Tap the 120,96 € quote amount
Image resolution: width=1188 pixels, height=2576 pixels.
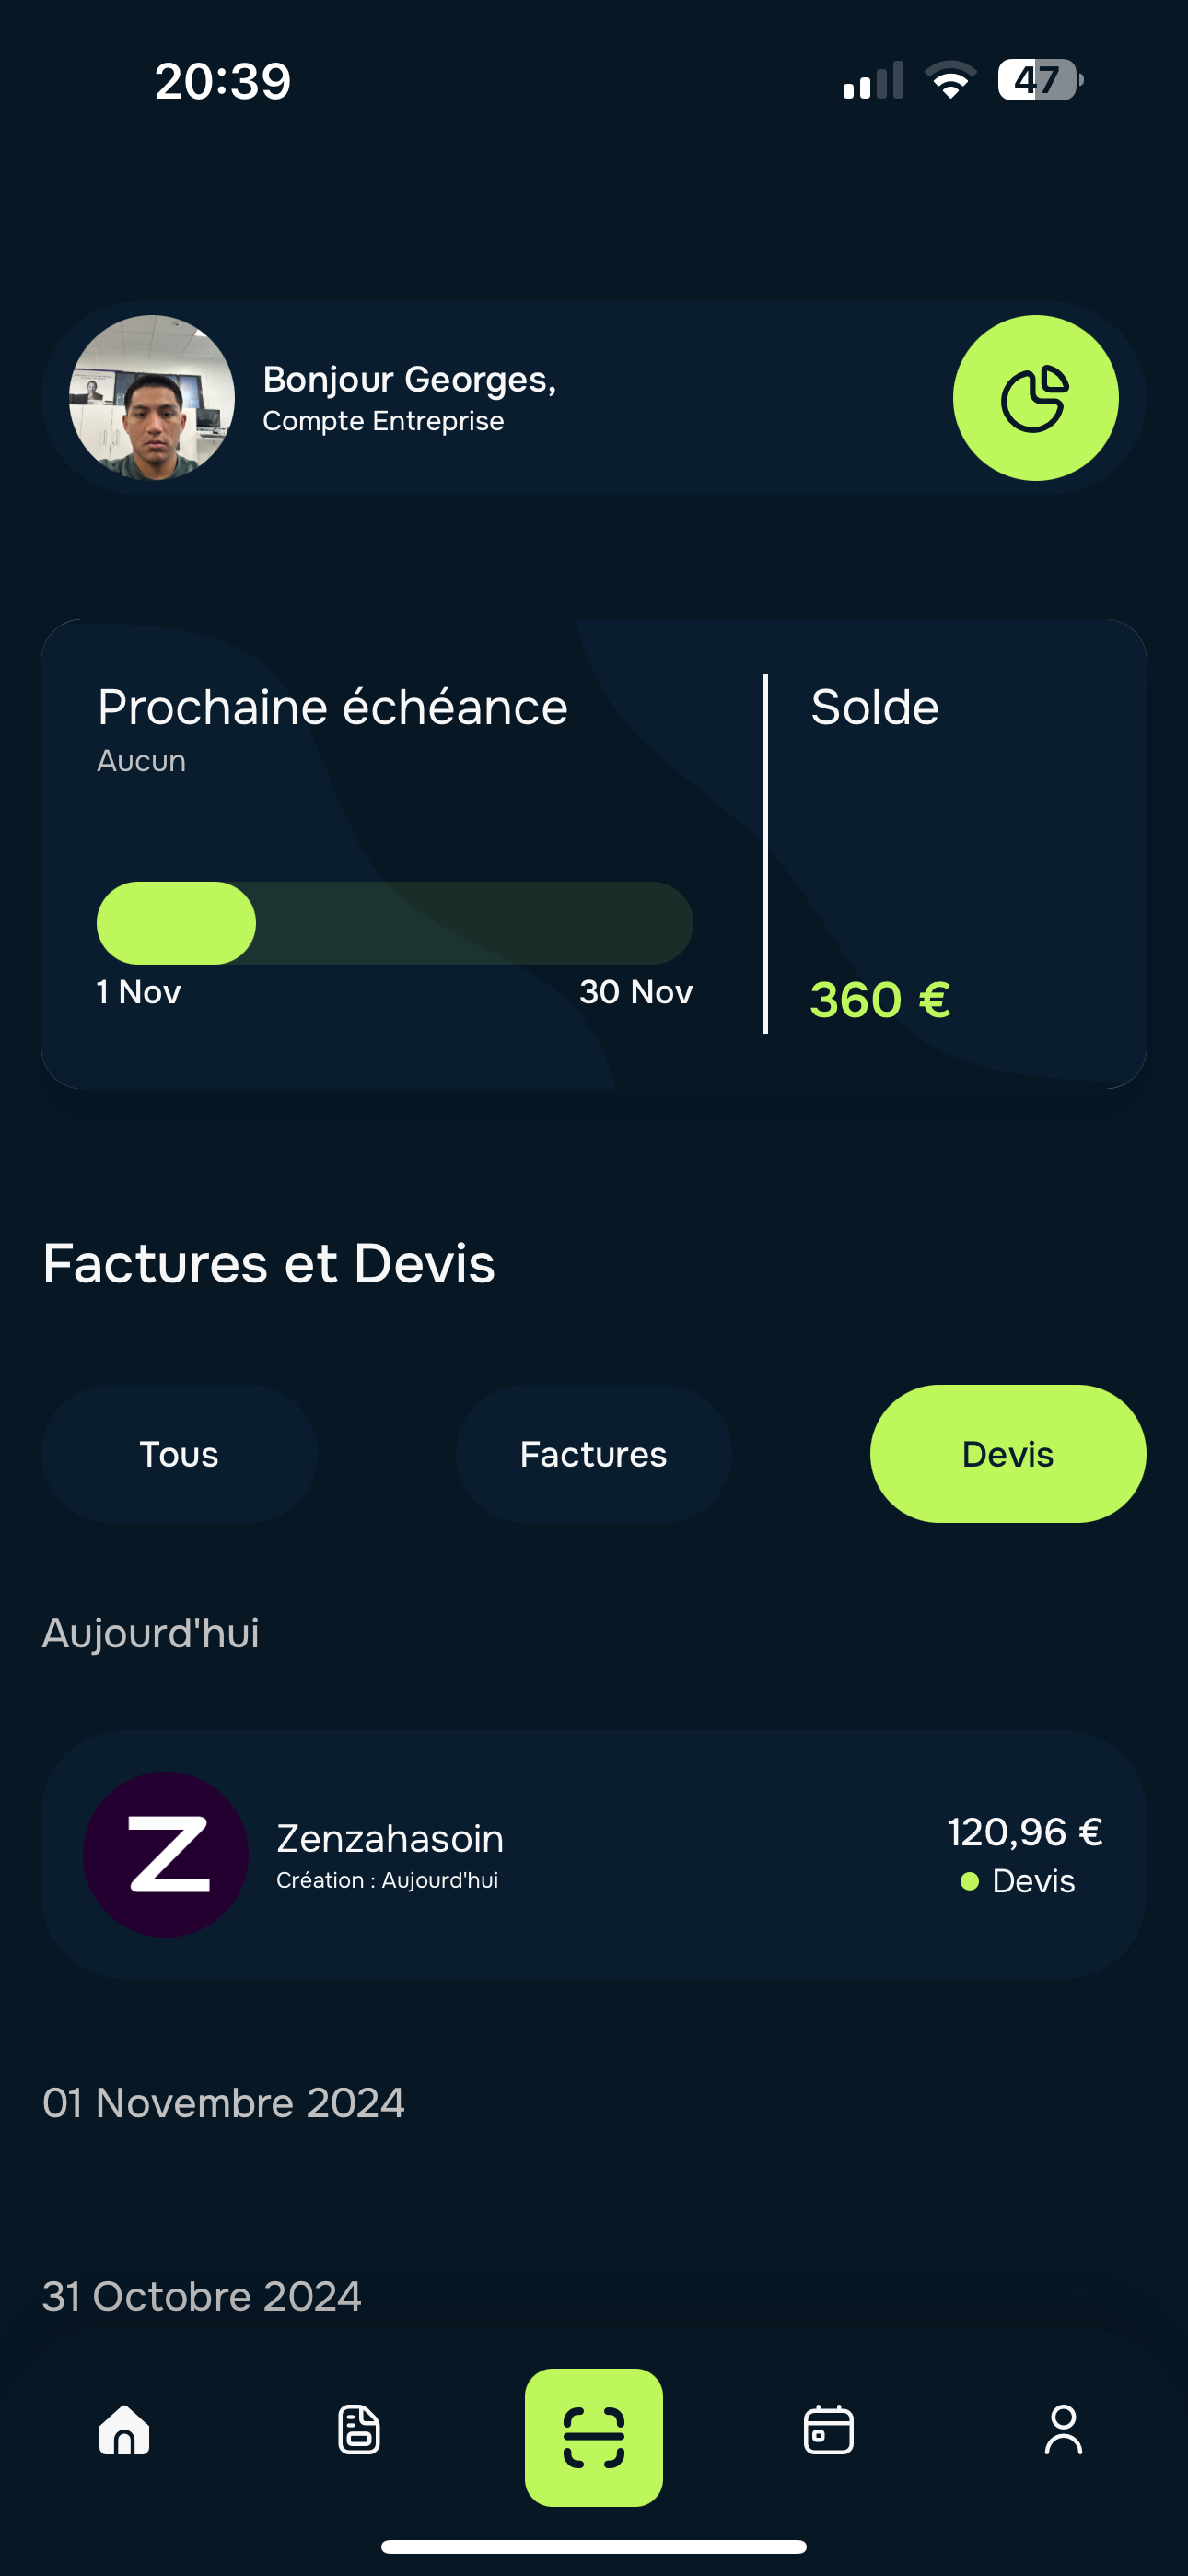(1025, 1832)
